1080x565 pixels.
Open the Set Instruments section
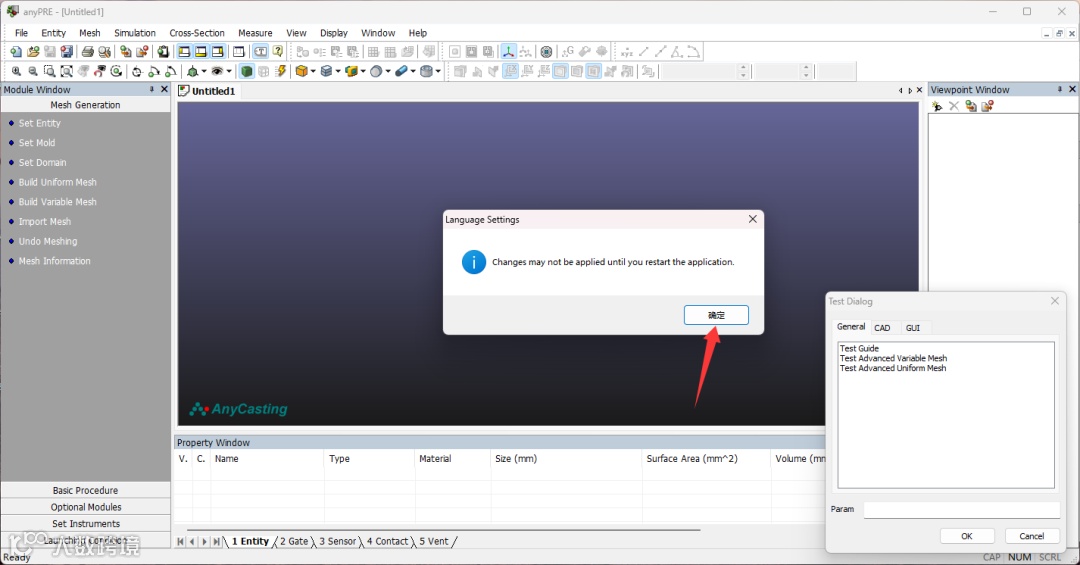[x=85, y=524]
